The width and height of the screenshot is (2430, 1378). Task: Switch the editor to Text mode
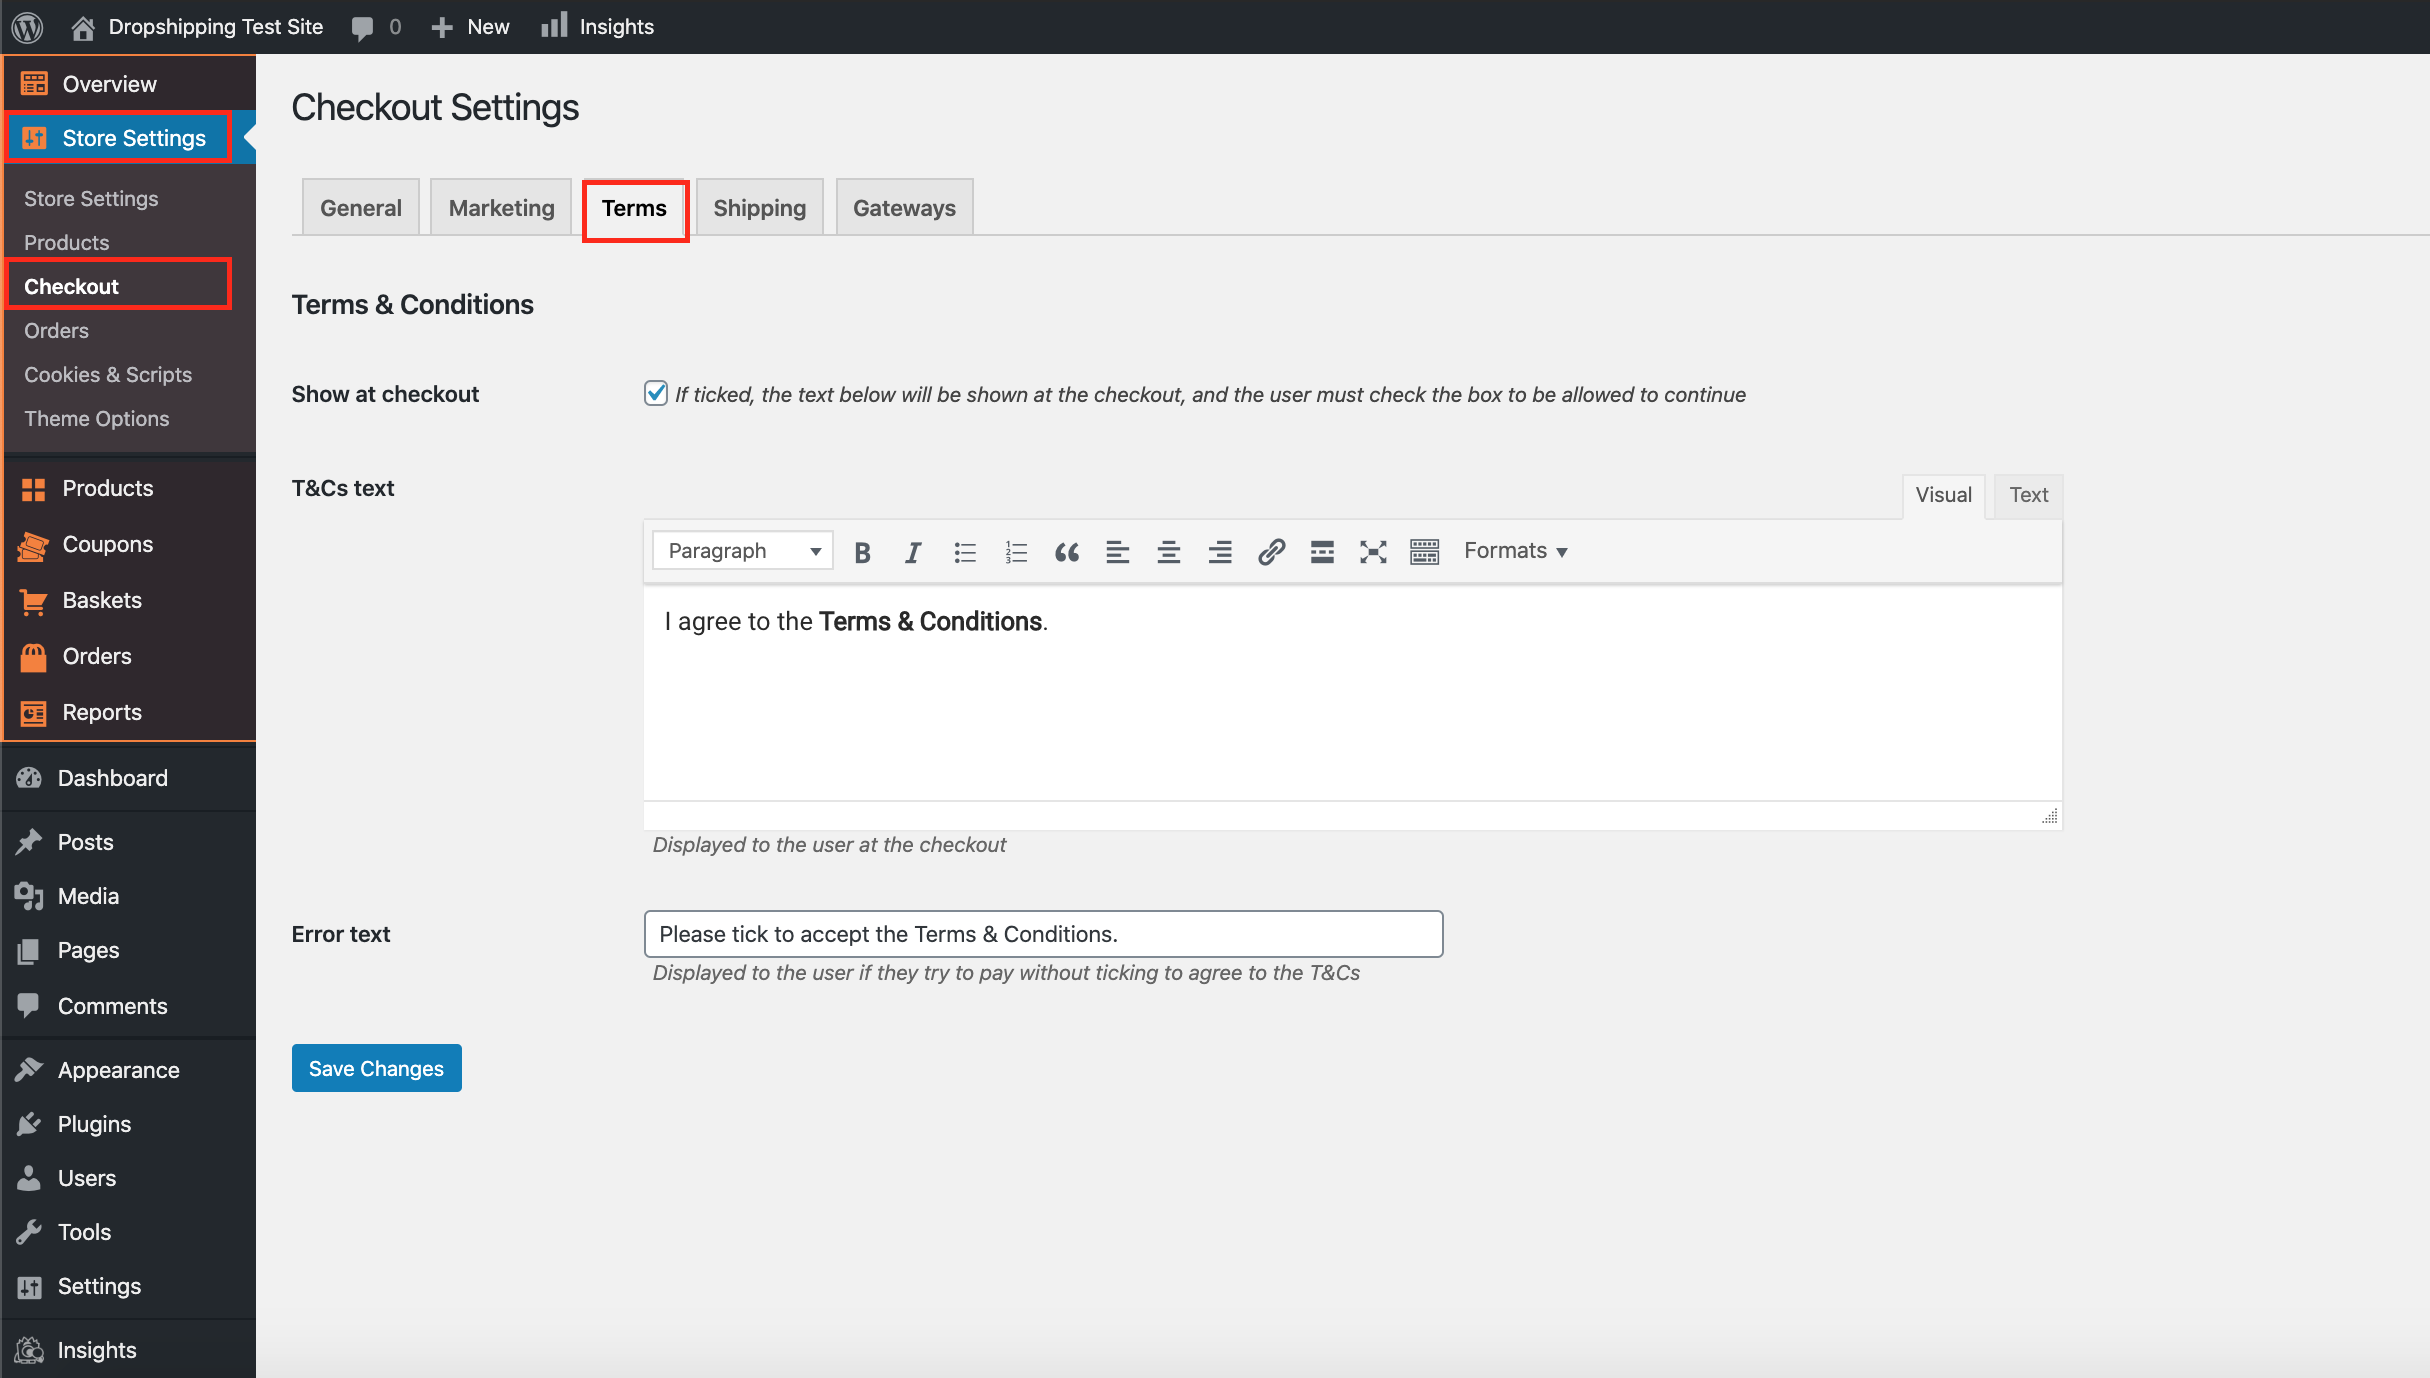pos(2028,495)
